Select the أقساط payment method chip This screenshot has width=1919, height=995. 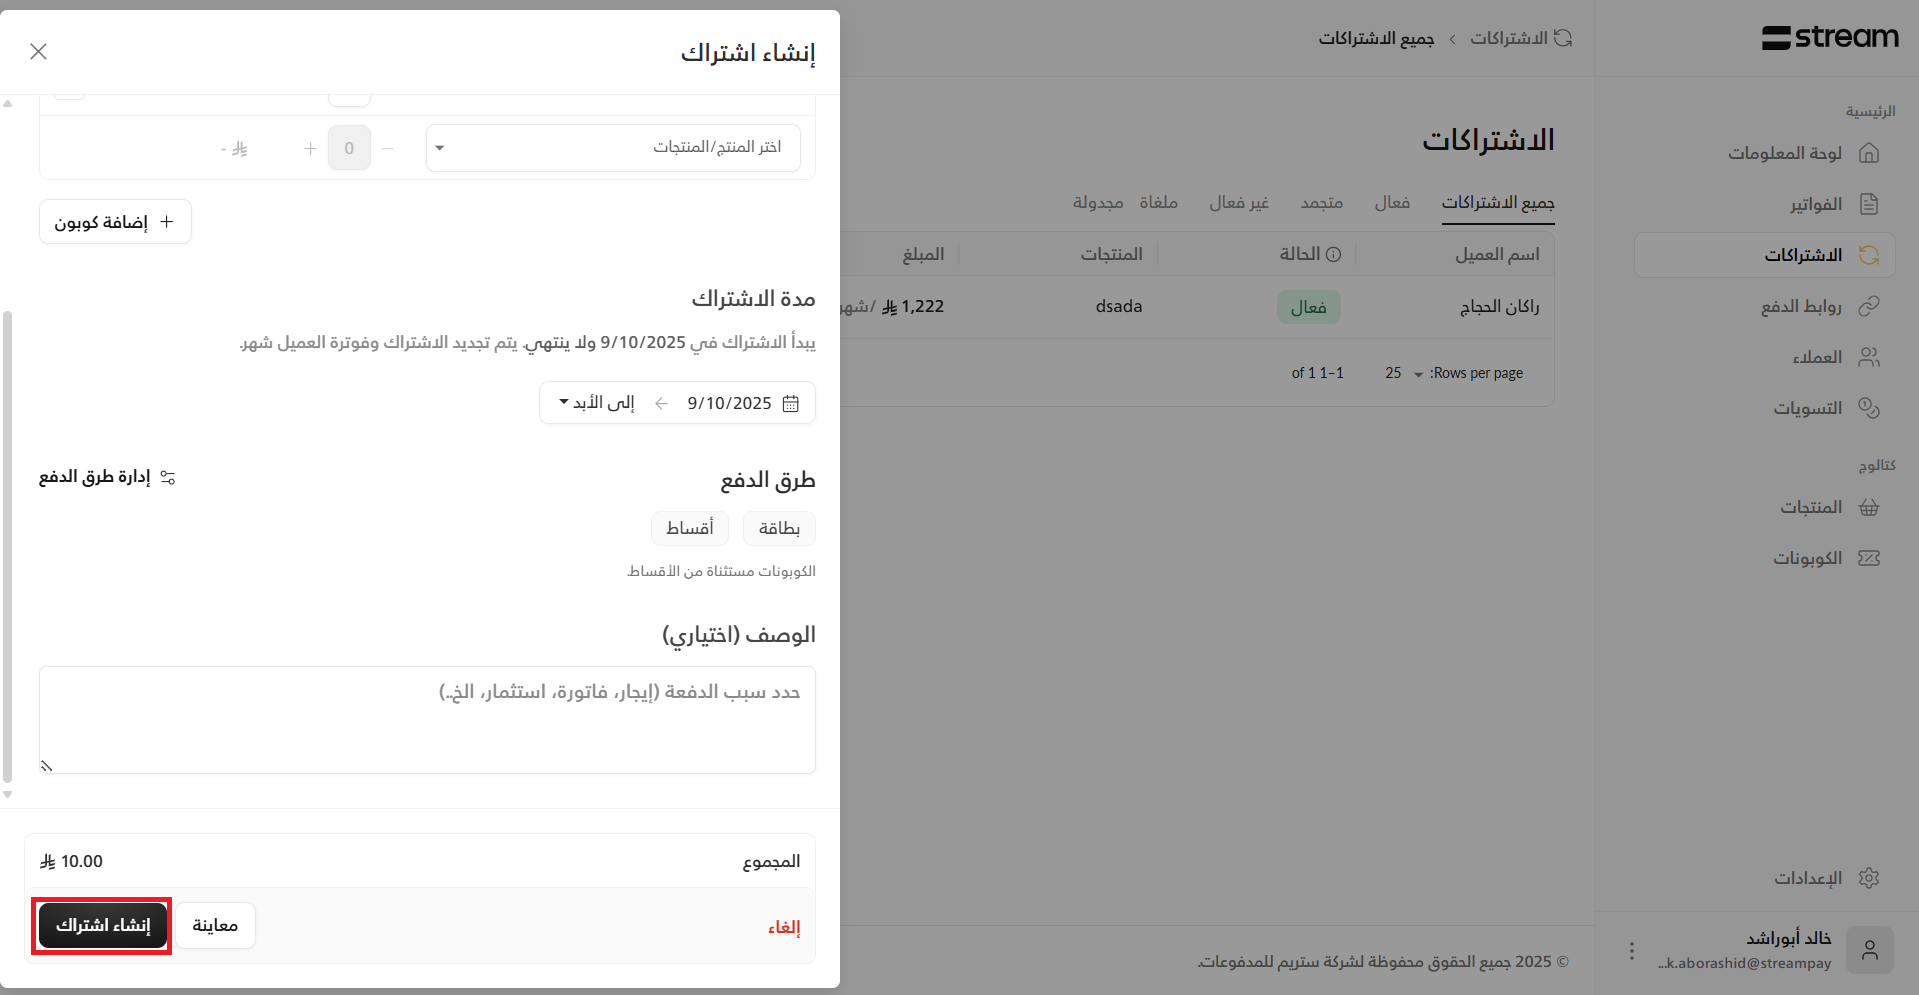[689, 528]
